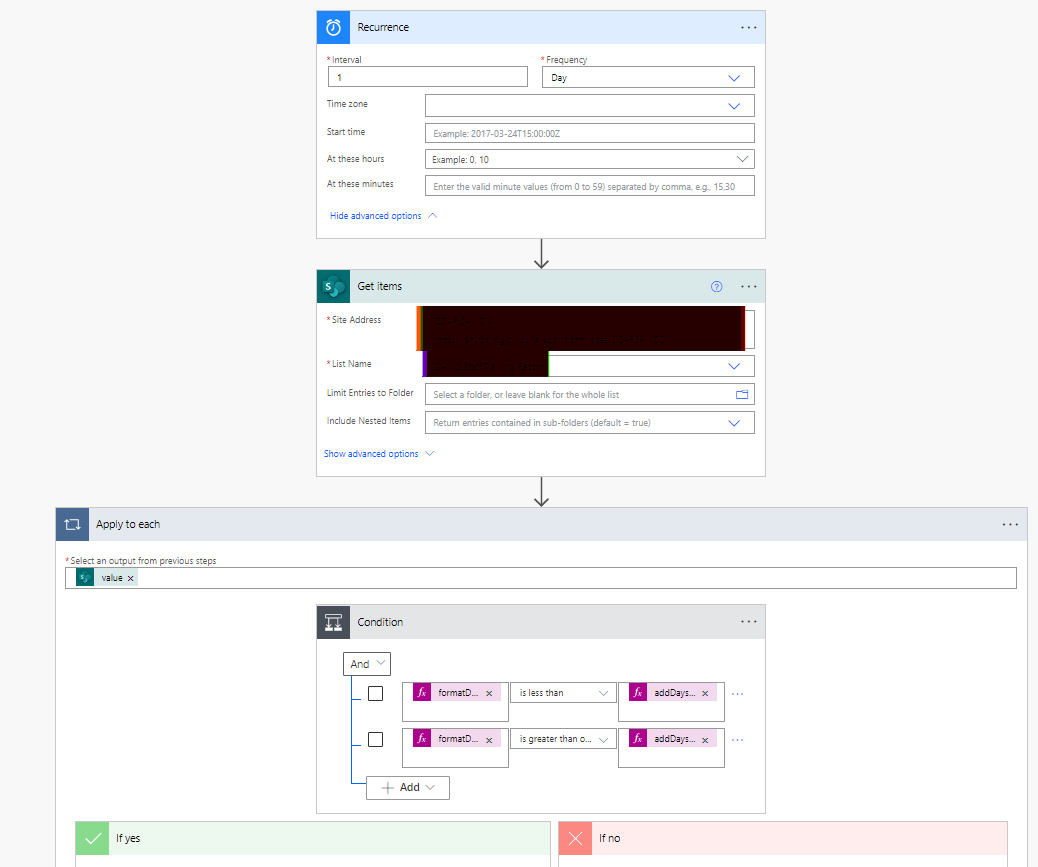Image resolution: width=1038 pixels, height=867 pixels.
Task: Open folder picker for Limit Entries to Folder
Action: 742,394
